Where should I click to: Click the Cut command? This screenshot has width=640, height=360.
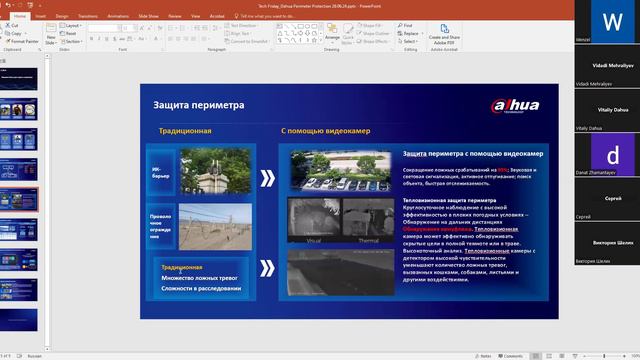[x=12, y=25]
